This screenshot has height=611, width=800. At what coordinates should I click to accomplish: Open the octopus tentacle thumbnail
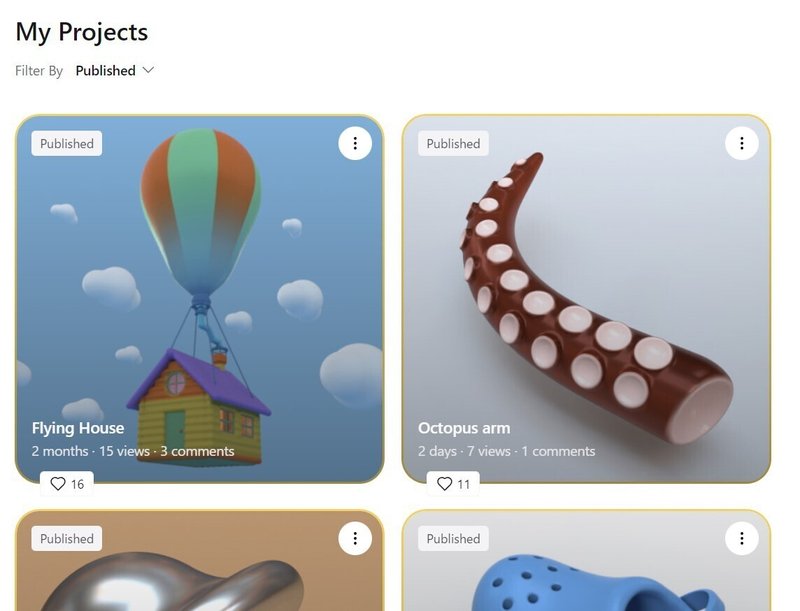(x=586, y=298)
